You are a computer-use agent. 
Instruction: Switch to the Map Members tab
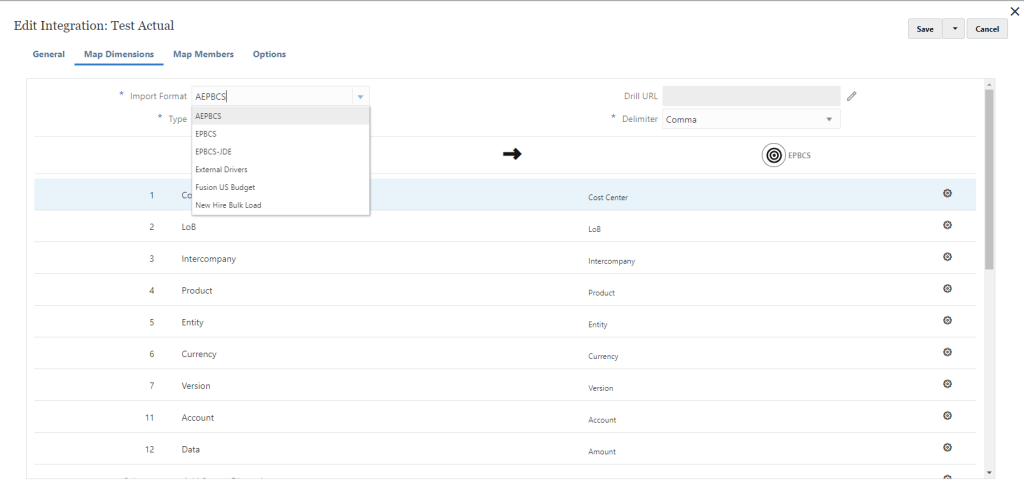point(204,54)
